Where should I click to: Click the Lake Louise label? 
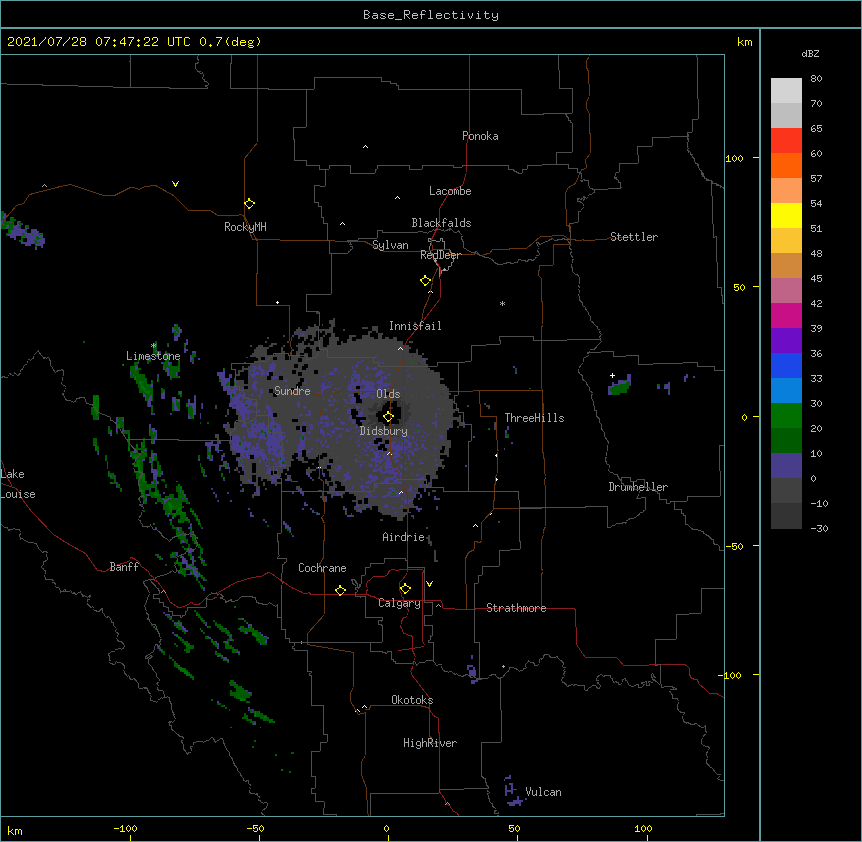[18, 484]
